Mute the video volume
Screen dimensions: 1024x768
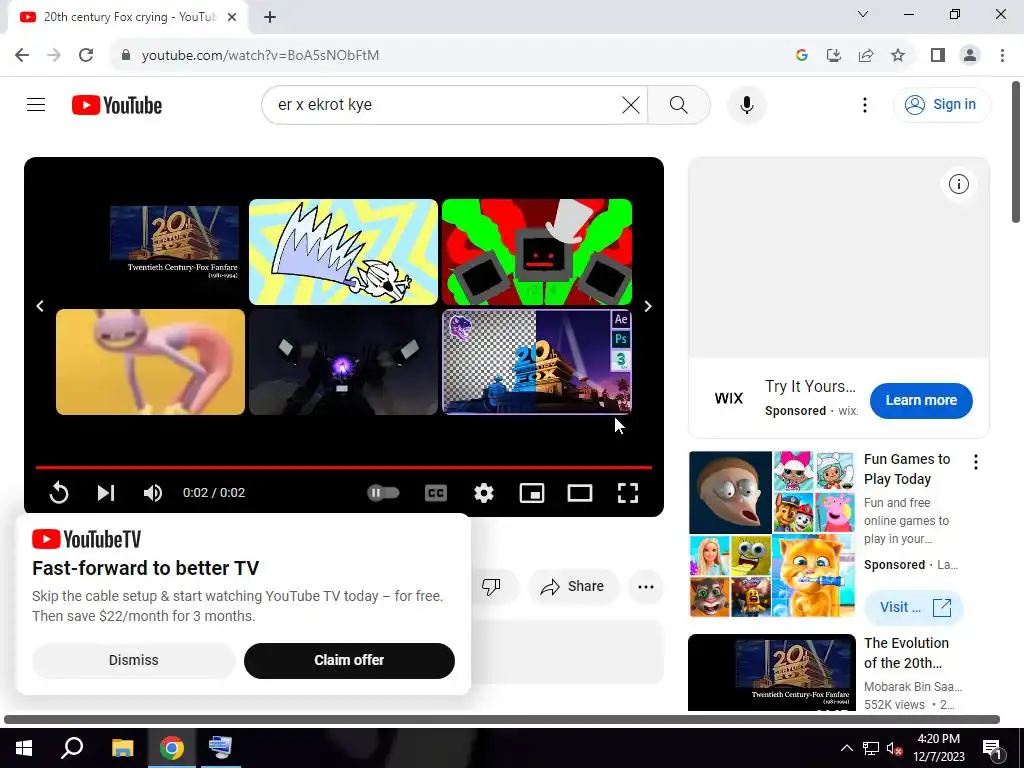pos(153,492)
